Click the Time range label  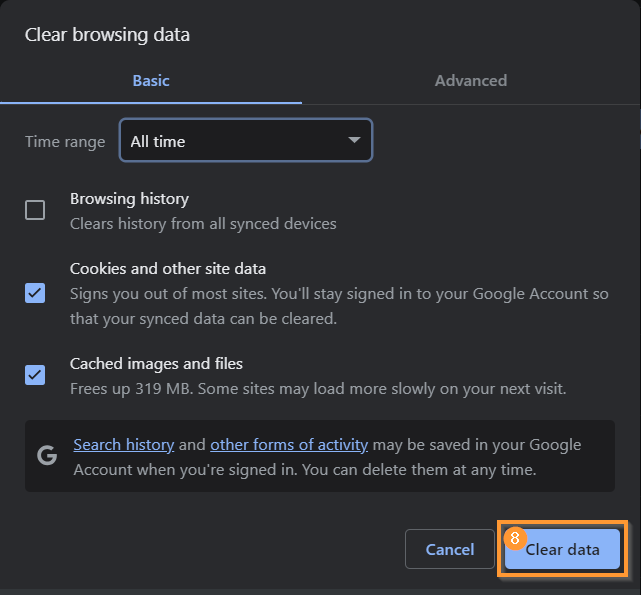coord(65,142)
